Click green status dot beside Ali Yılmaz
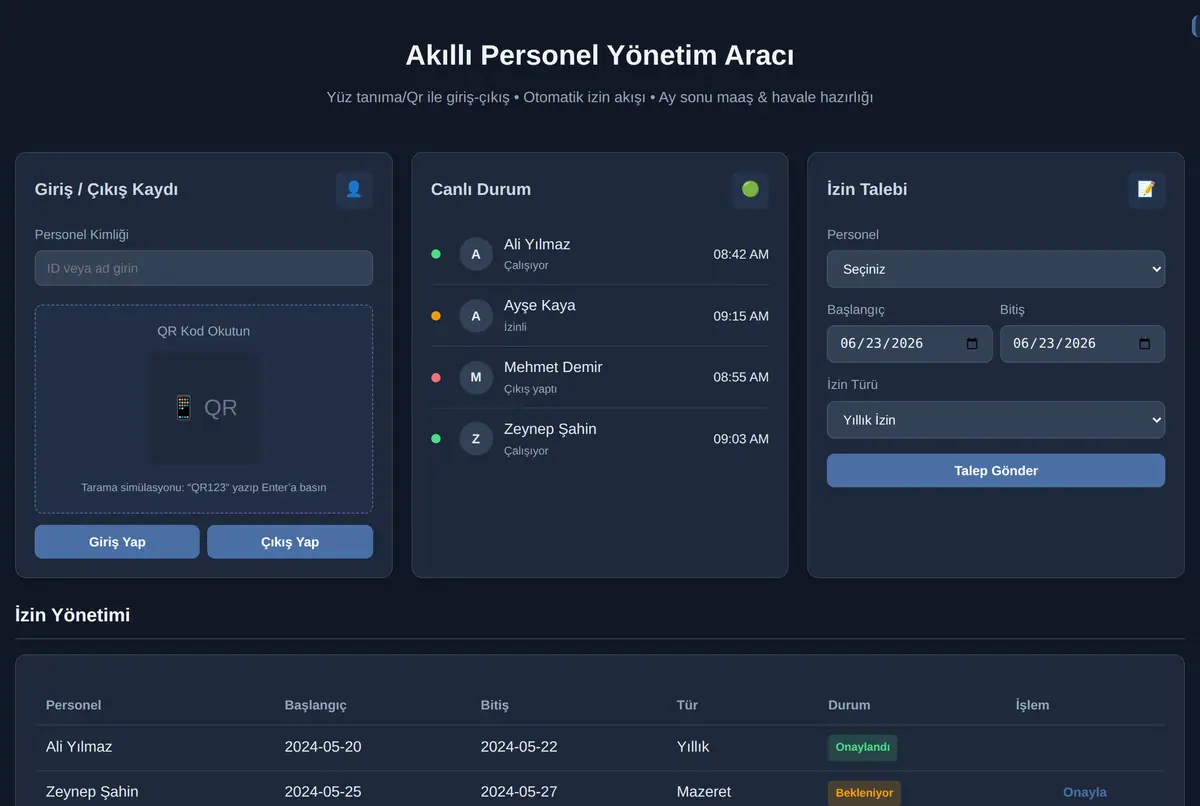 (436, 254)
